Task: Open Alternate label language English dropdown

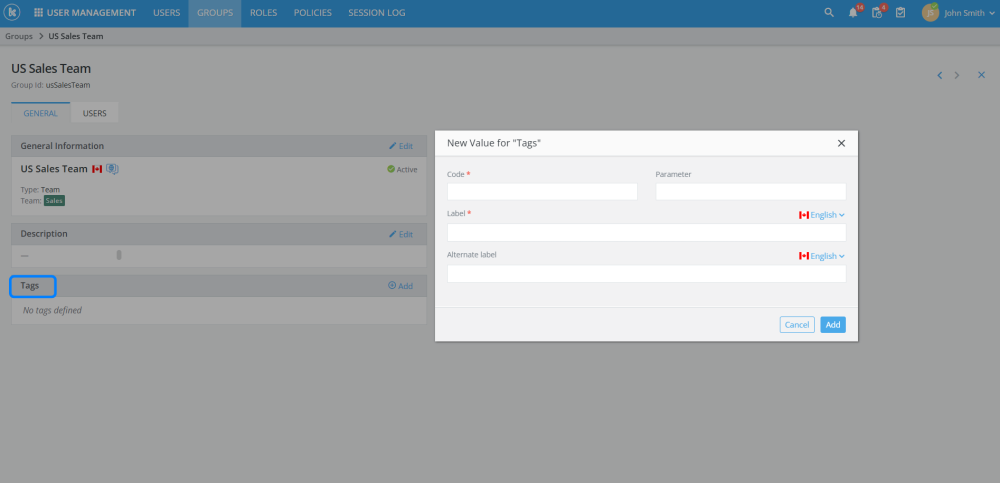Action: [x=822, y=256]
